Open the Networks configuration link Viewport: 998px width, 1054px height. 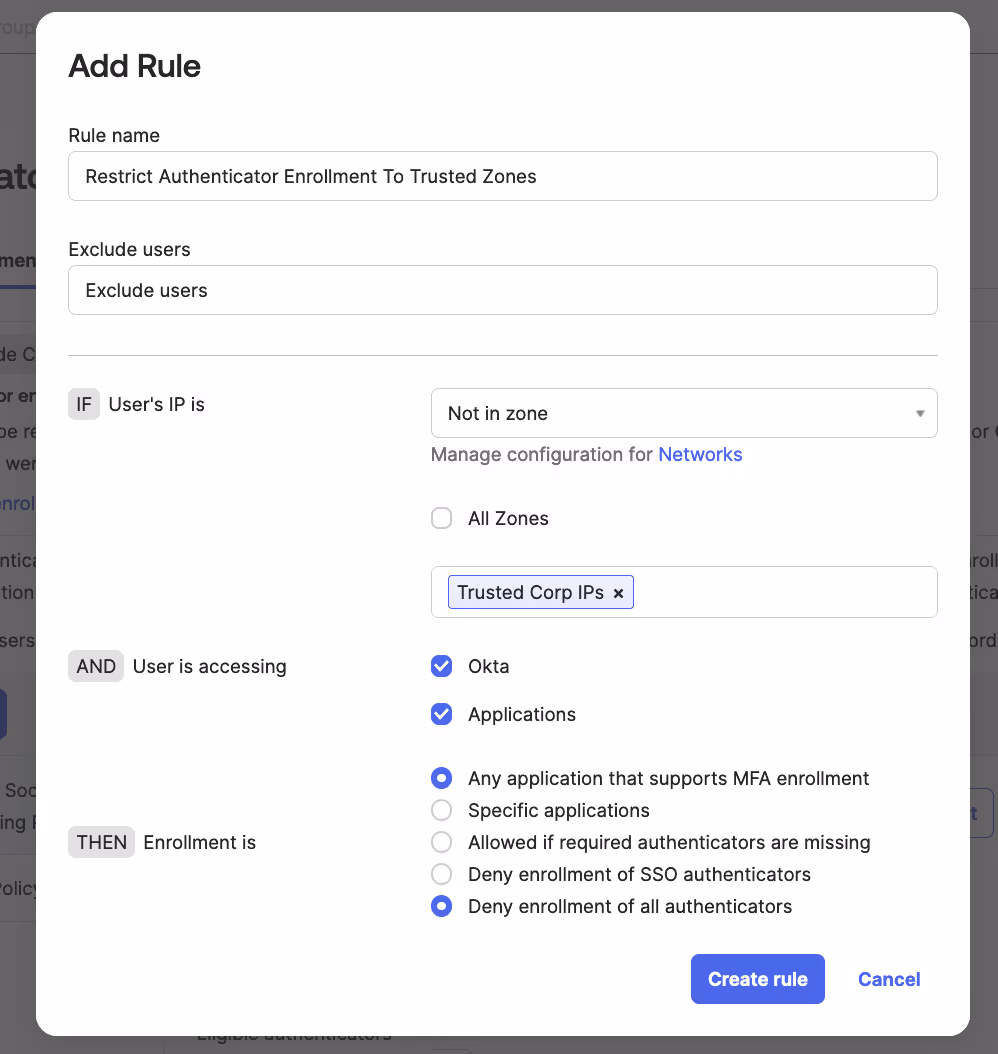tap(700, 454)
